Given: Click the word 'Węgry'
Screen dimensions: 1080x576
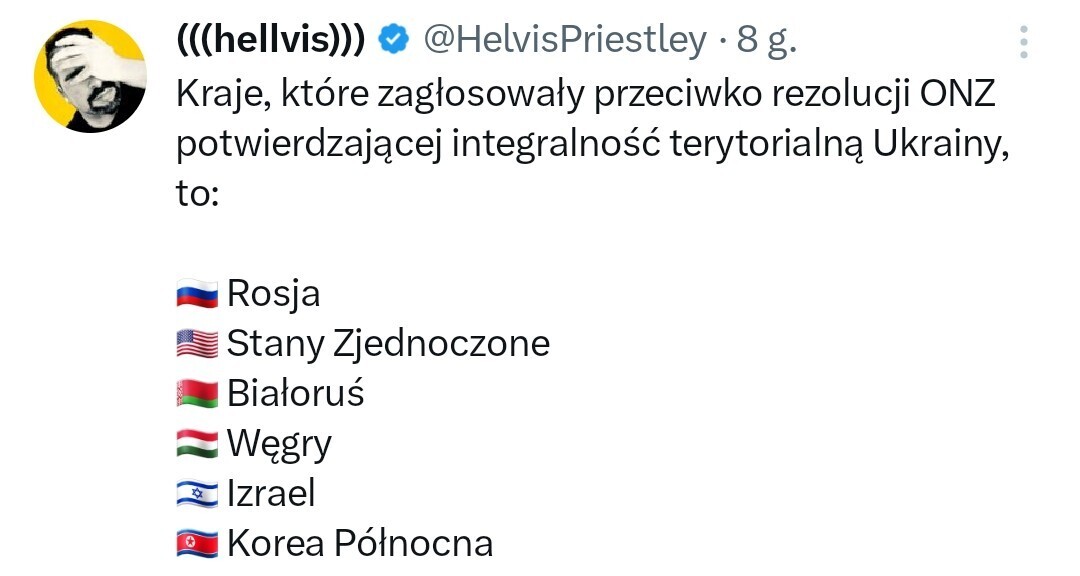Looking at the screenshot, I should [279, 444].
